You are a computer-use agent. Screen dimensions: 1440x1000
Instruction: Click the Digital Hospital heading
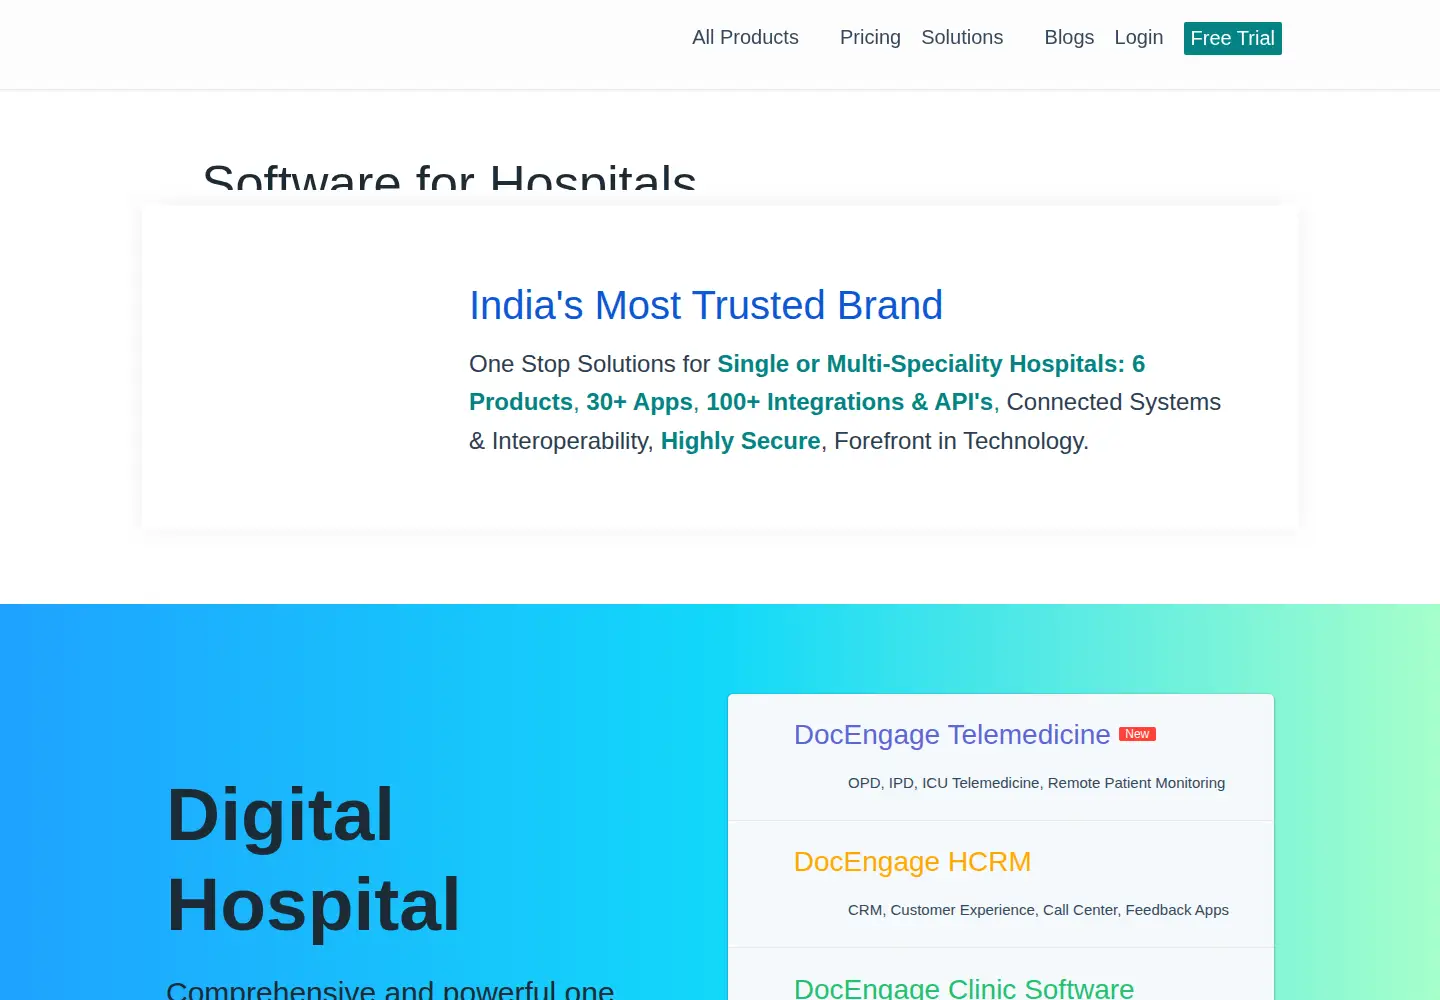point(314,860)
